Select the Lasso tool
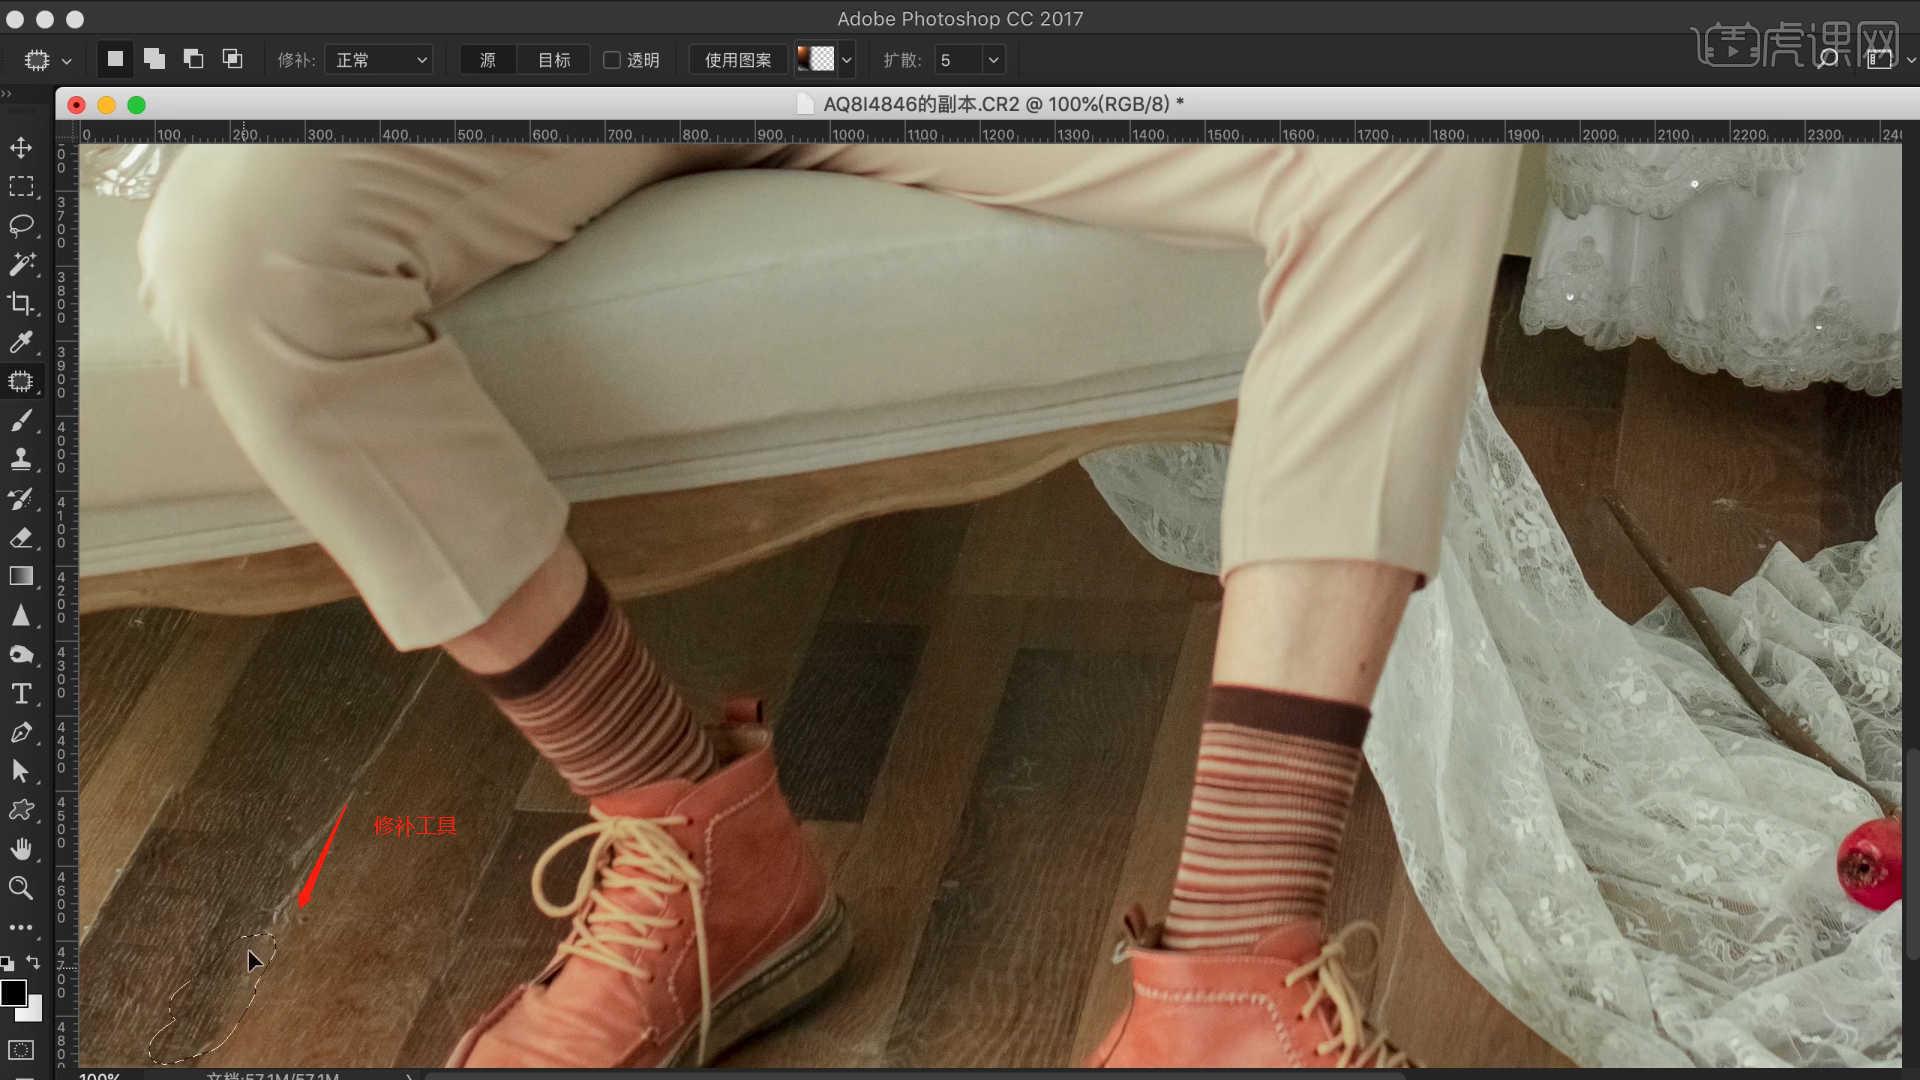Screen dimensions: 1920x1080 coord(21,225)
